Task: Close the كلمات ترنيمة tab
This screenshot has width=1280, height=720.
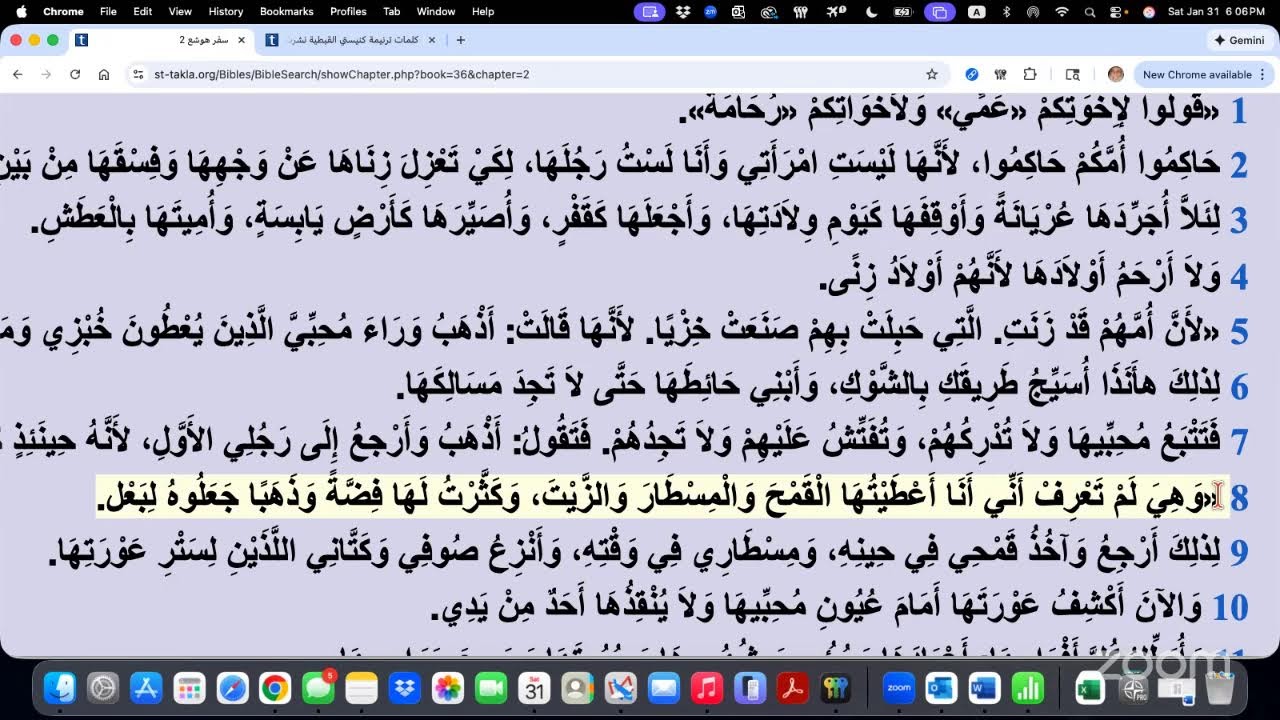Action: click(x=431, y=40)
